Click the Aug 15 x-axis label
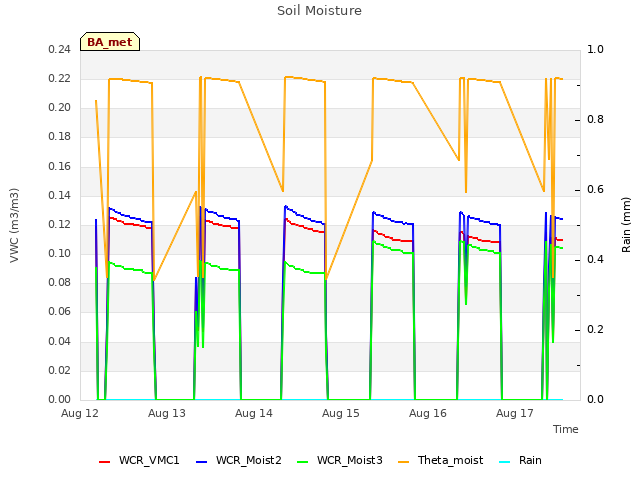640x480 pixels. [x=341, y=413]
